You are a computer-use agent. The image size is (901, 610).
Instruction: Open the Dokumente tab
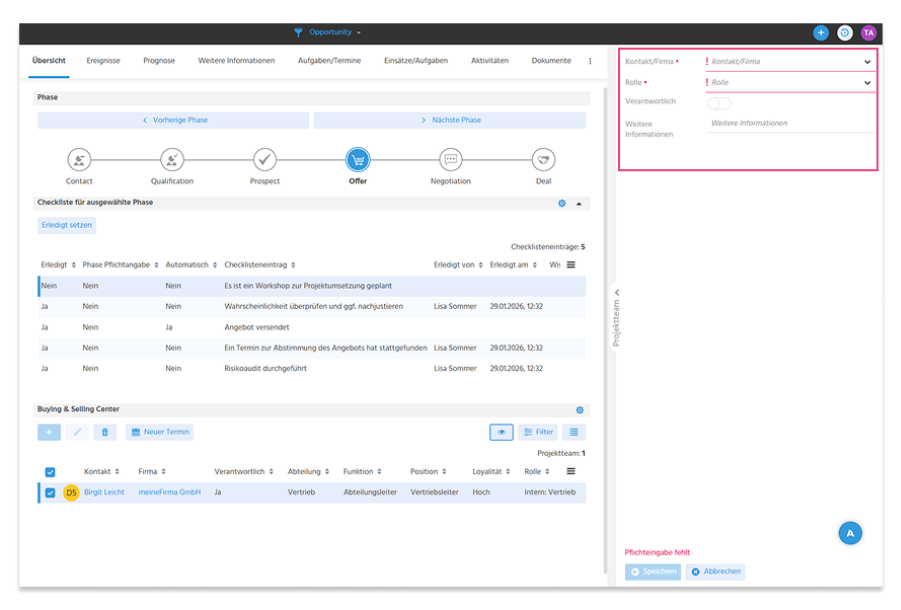pyautogui.click(x=551, y=60)
